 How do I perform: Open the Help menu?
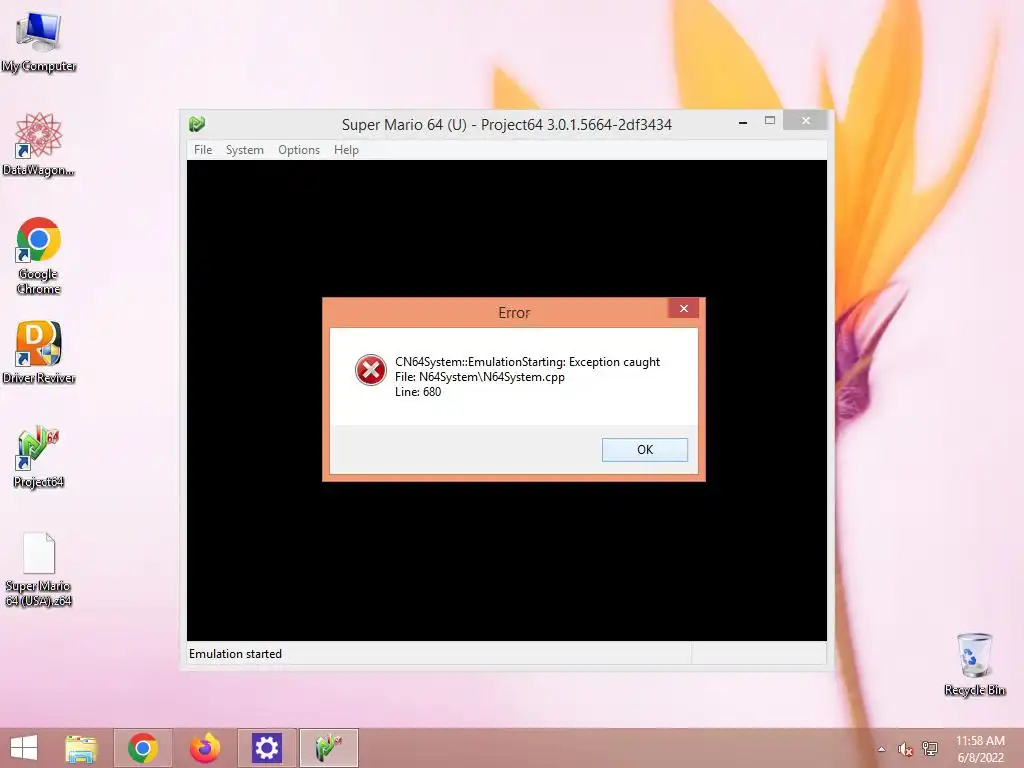click(x=346, y=150)
